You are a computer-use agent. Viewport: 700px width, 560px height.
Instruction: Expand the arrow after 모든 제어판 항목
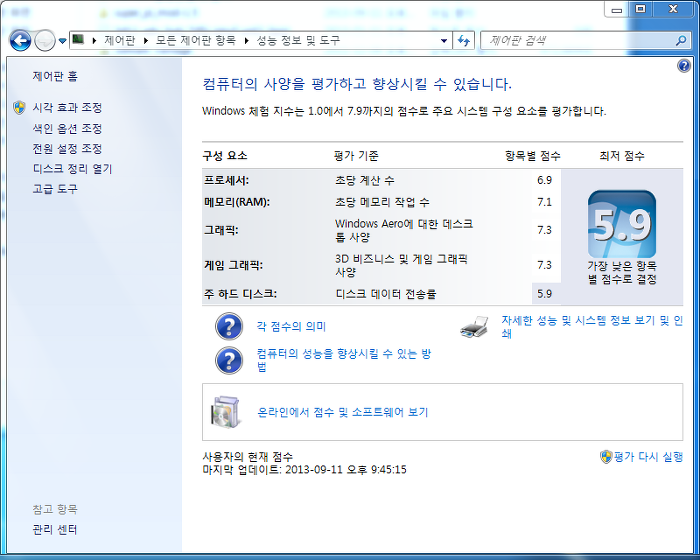click(246, 41)
